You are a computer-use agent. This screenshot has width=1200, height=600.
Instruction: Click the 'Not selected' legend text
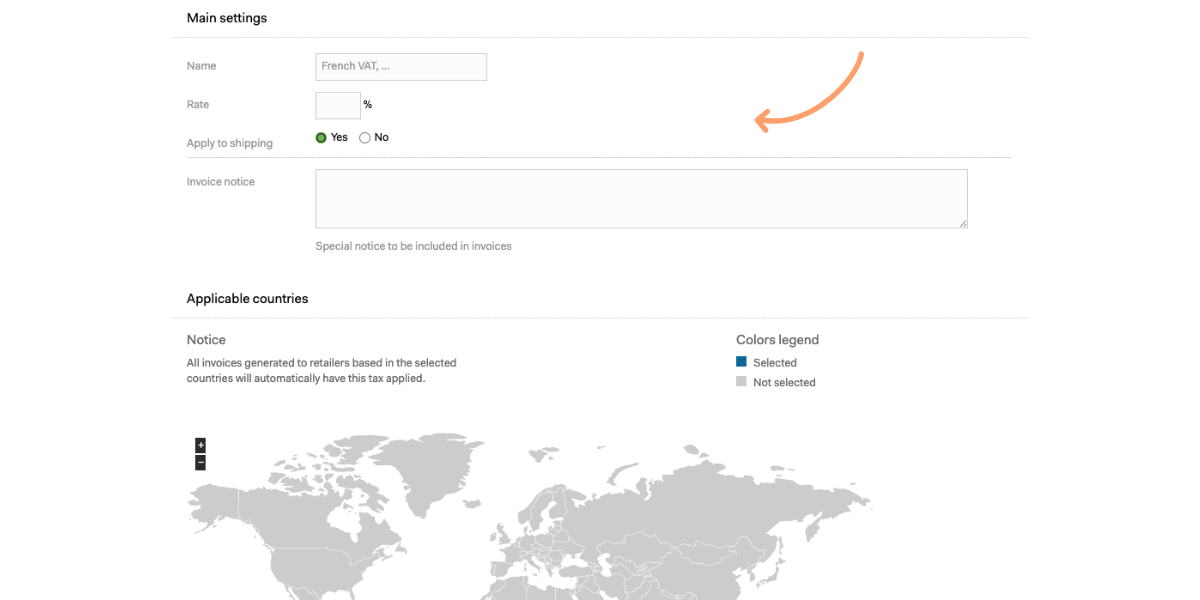pos(784,383)
